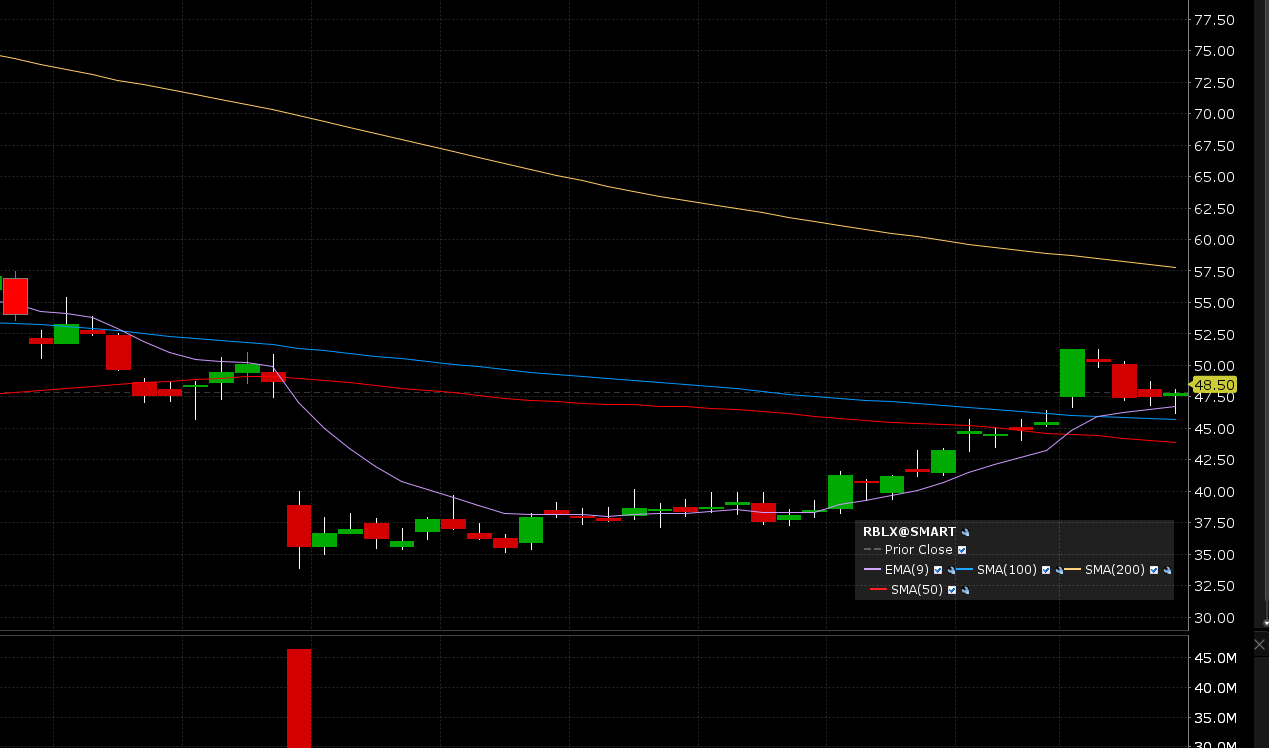This screenshot has height=748, width=1269.
Task: Click the 42.50 price axis label
Action: [x=1214, y=460]
